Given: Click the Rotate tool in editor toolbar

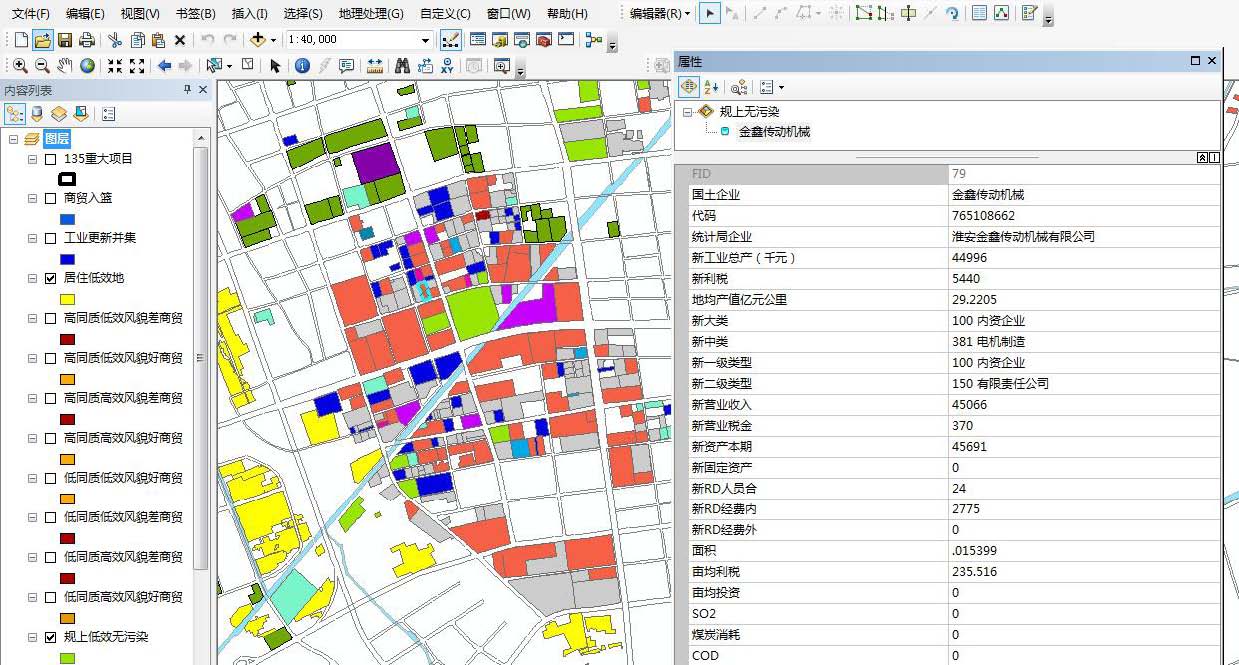Looking at the screenshot, I should pos(952,13).
